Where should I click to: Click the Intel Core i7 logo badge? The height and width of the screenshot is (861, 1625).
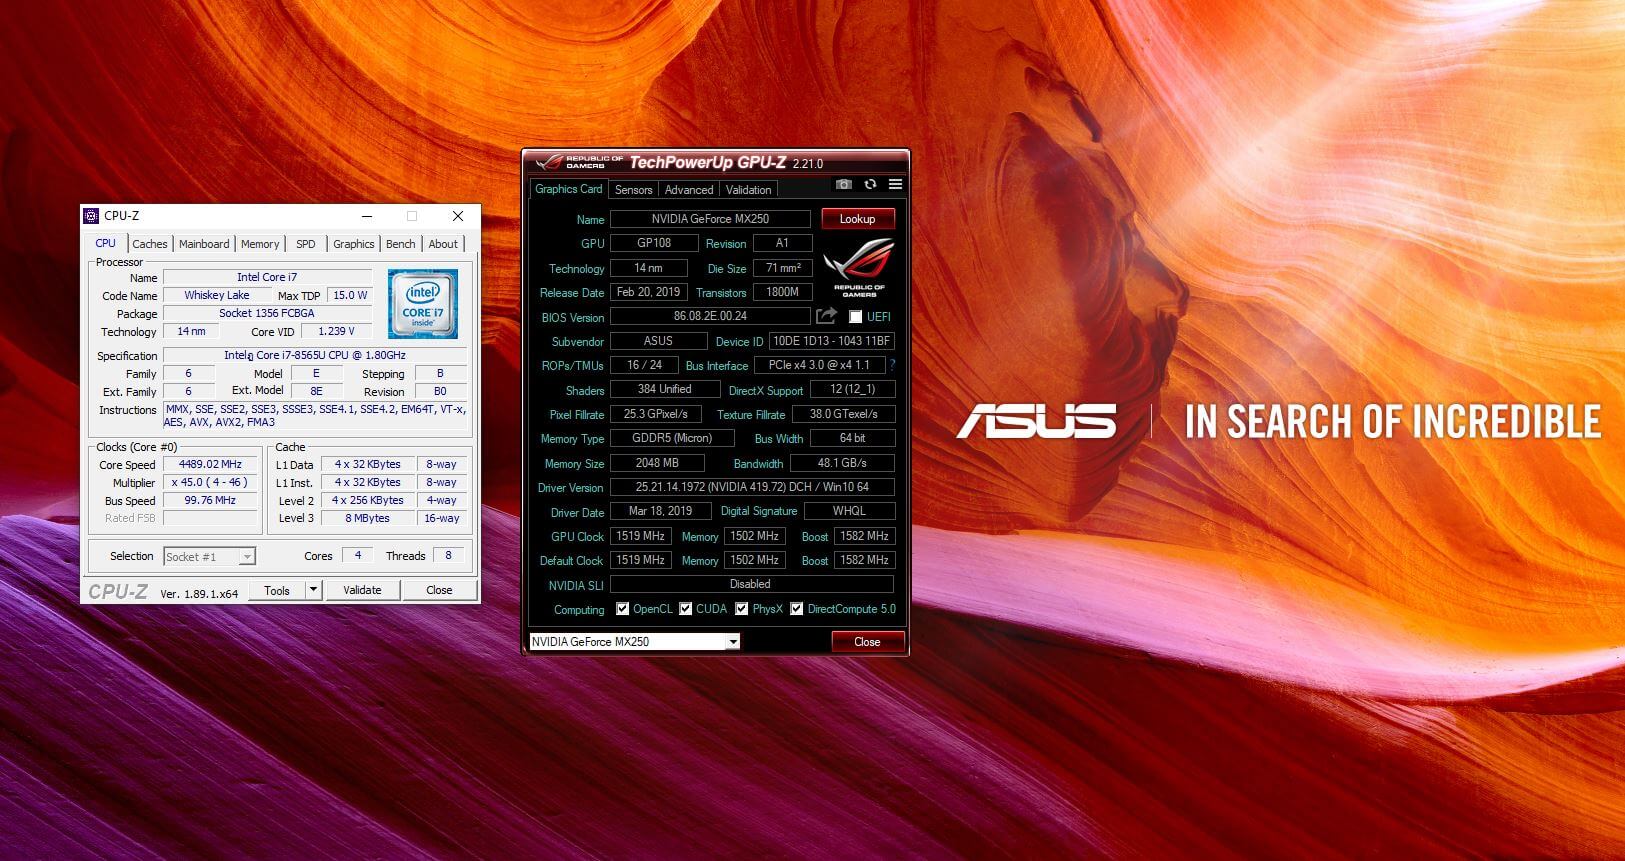[423, 303]
